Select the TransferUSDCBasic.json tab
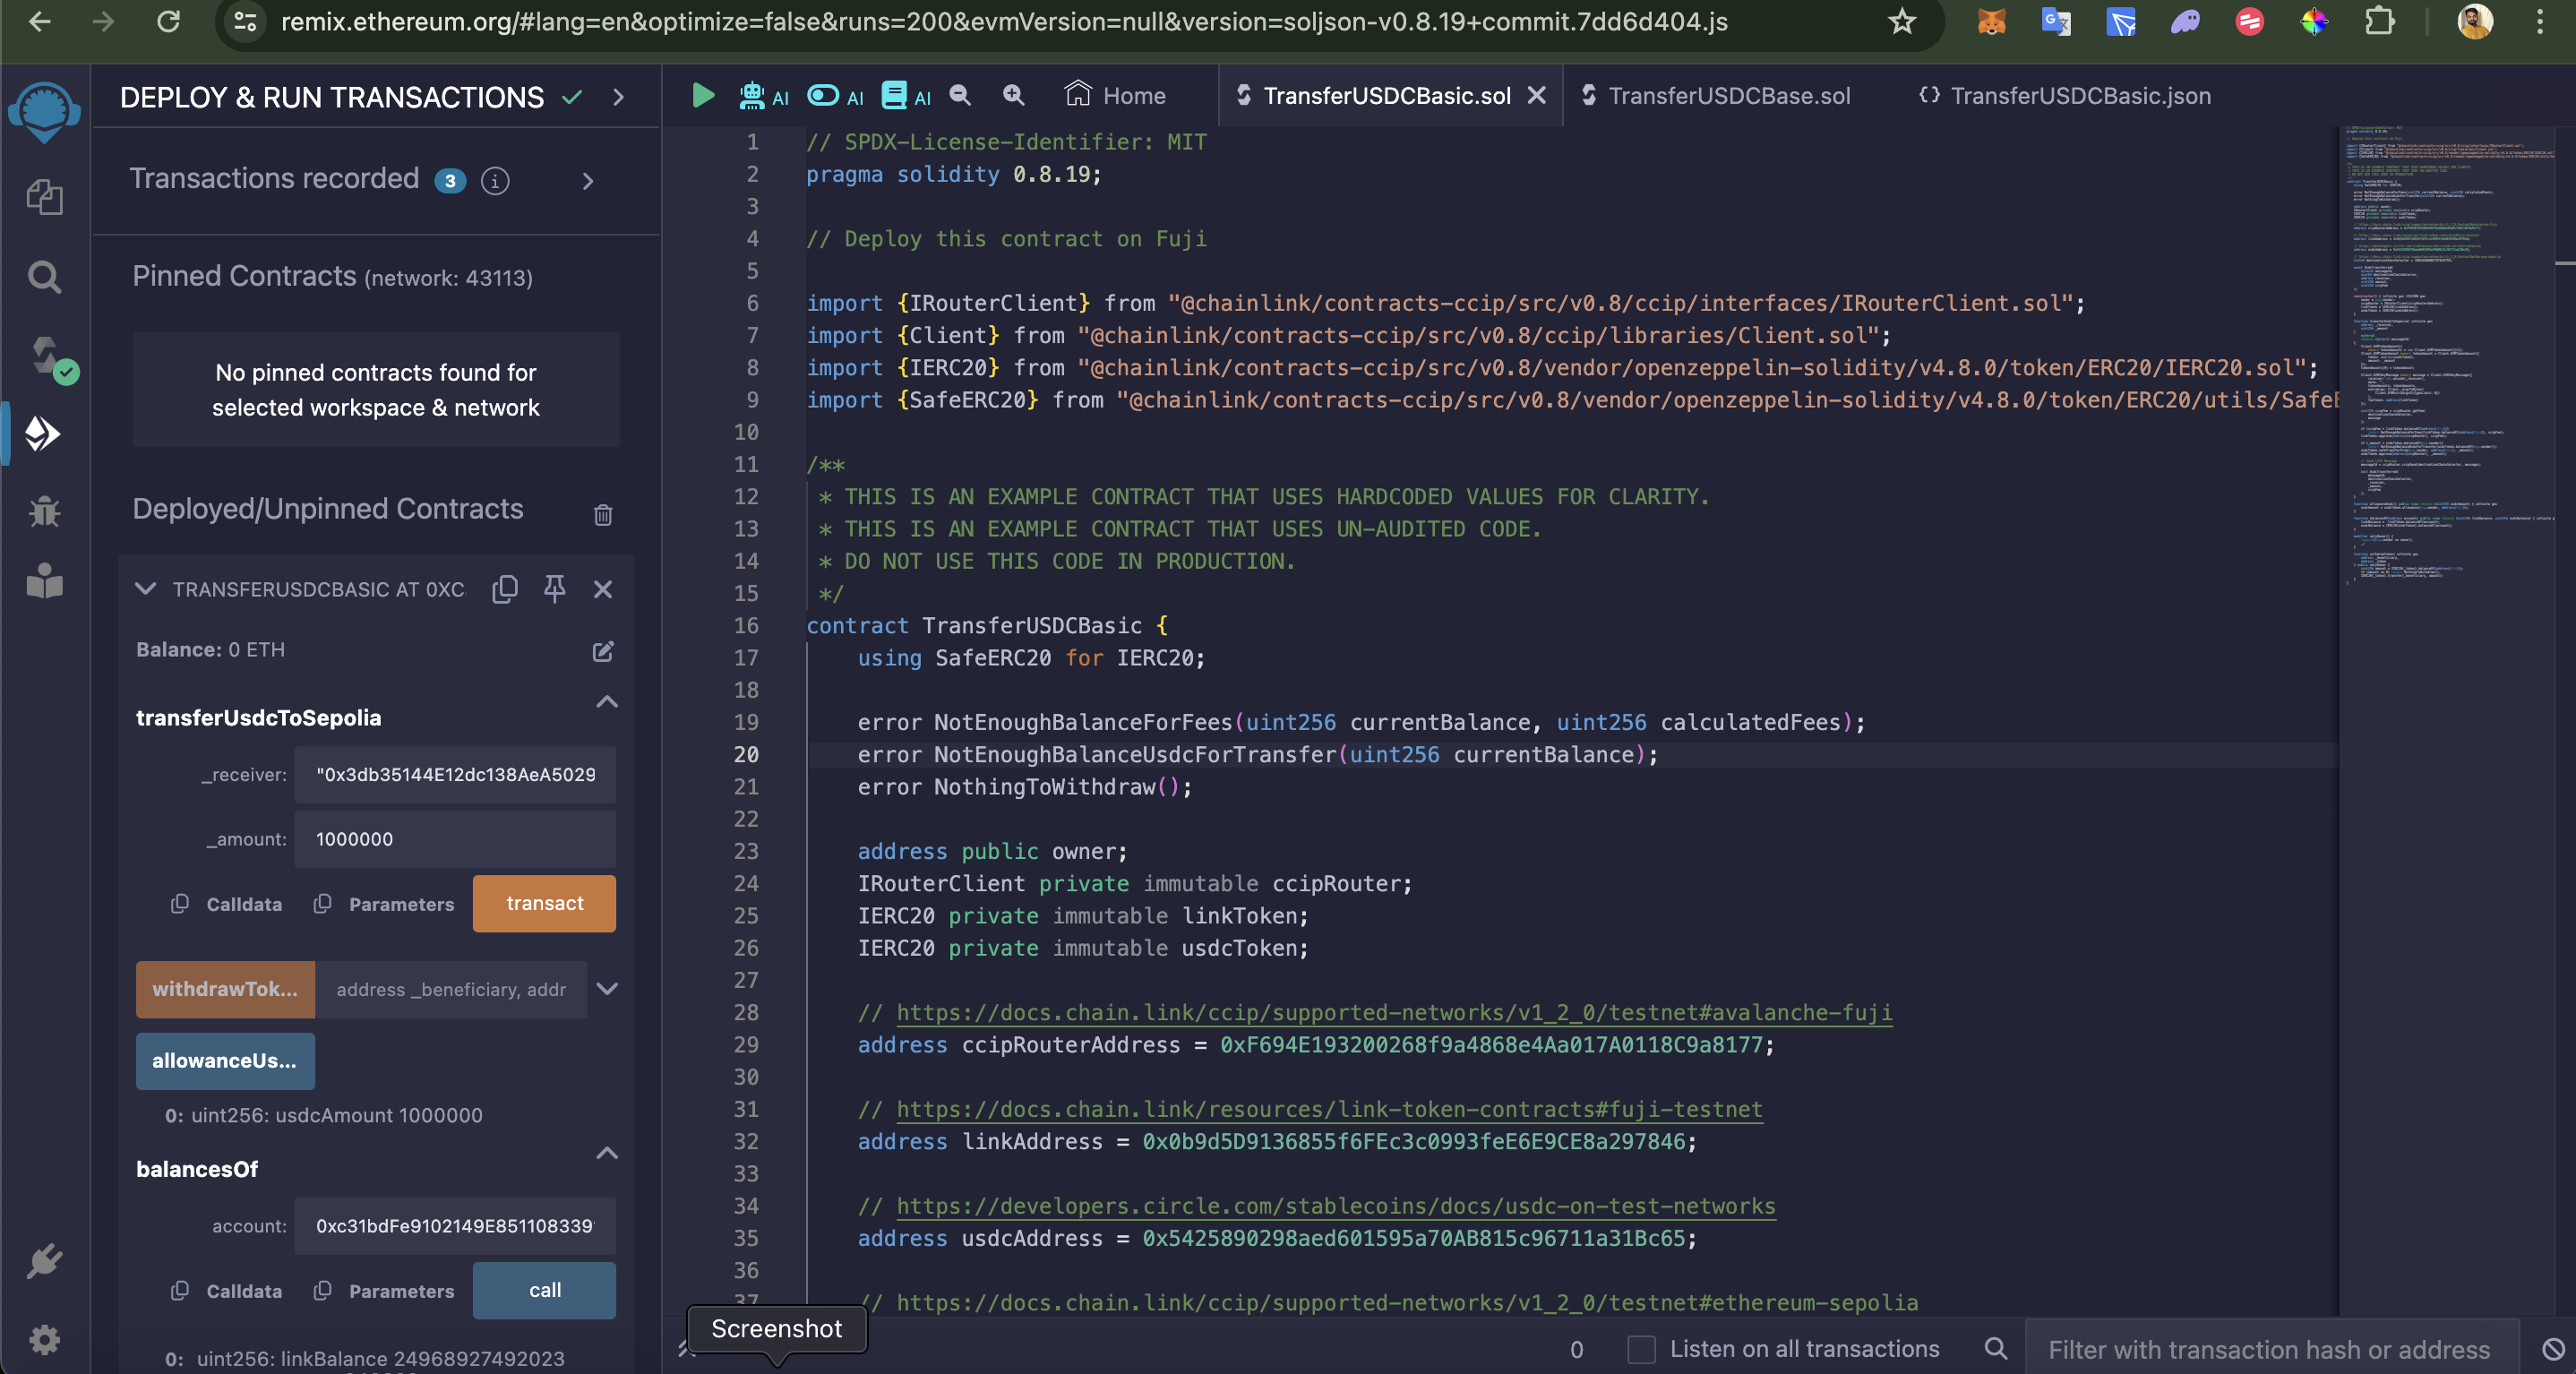2576x1374 pixels. tap(2080, 96)
